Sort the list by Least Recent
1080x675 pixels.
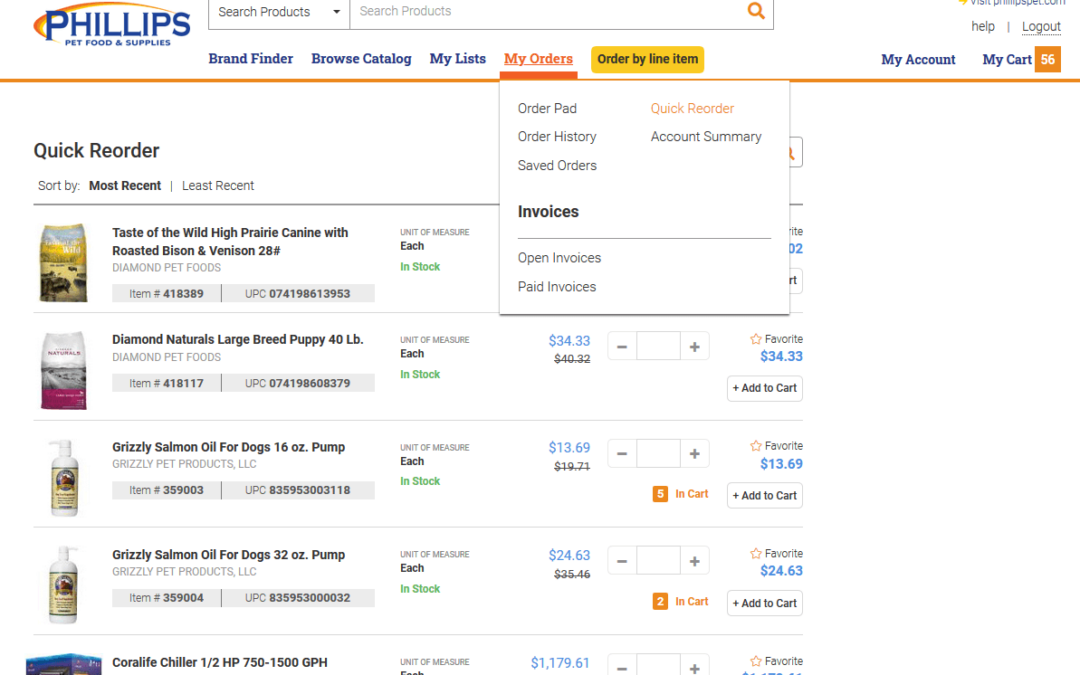pyautogui.click(x=218, y=185)
